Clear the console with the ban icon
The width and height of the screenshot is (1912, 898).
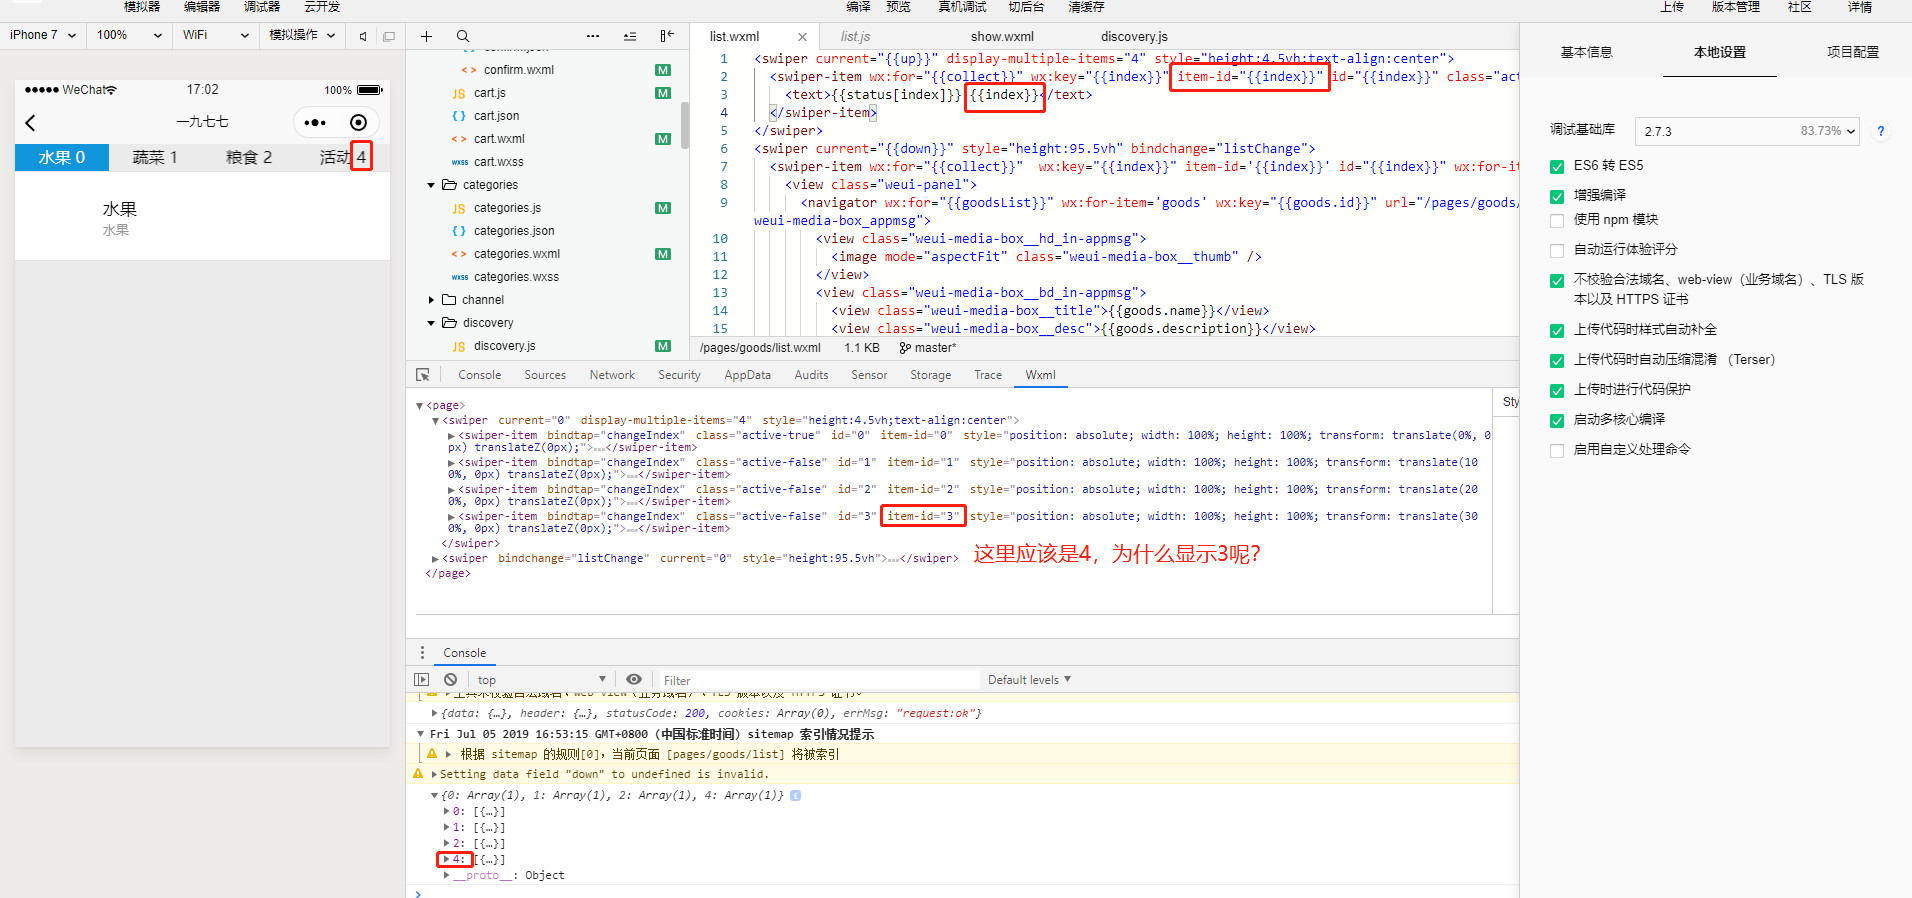point(450,679)
